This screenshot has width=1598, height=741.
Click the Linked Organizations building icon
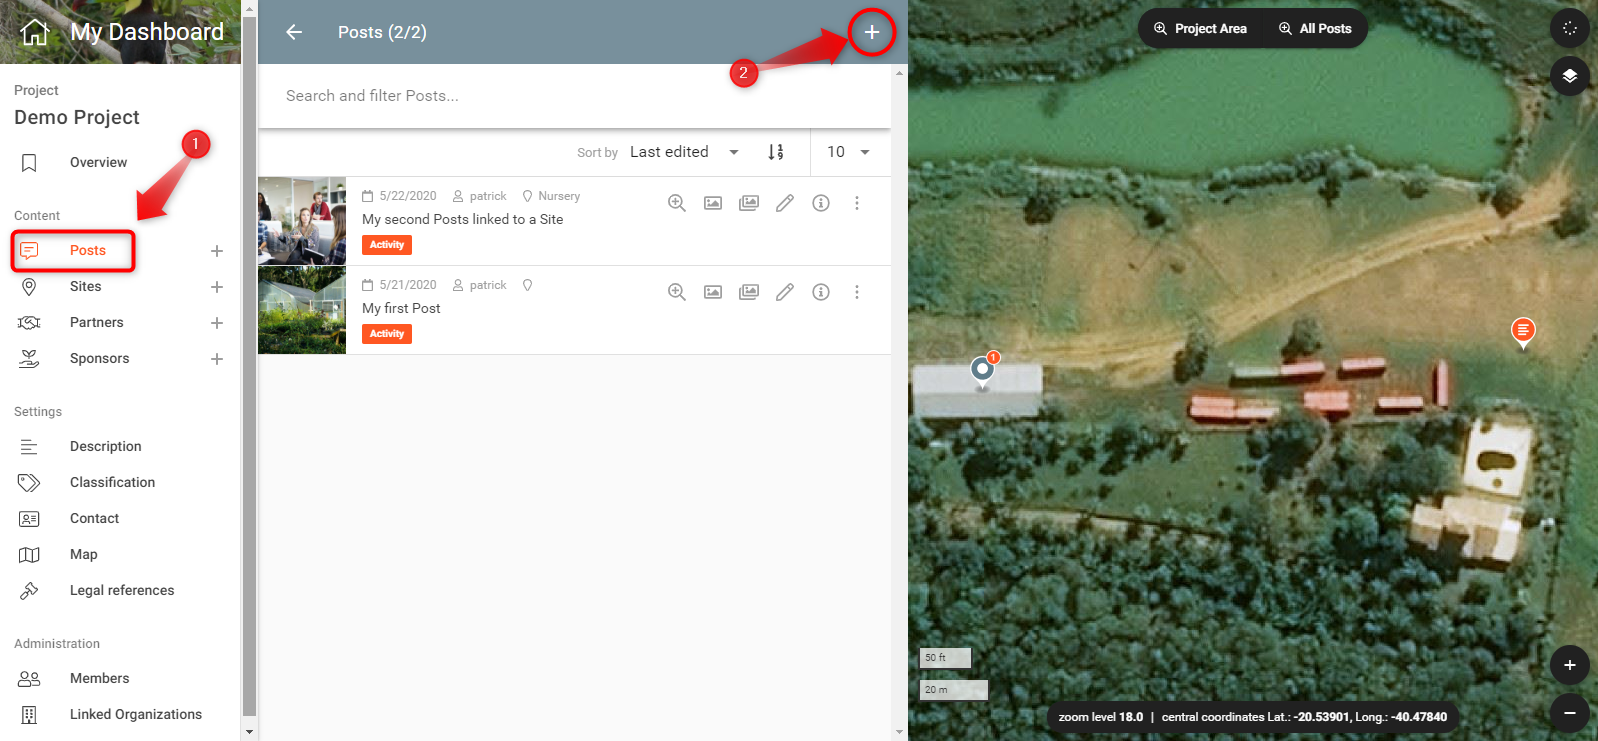tap(29, 715)
